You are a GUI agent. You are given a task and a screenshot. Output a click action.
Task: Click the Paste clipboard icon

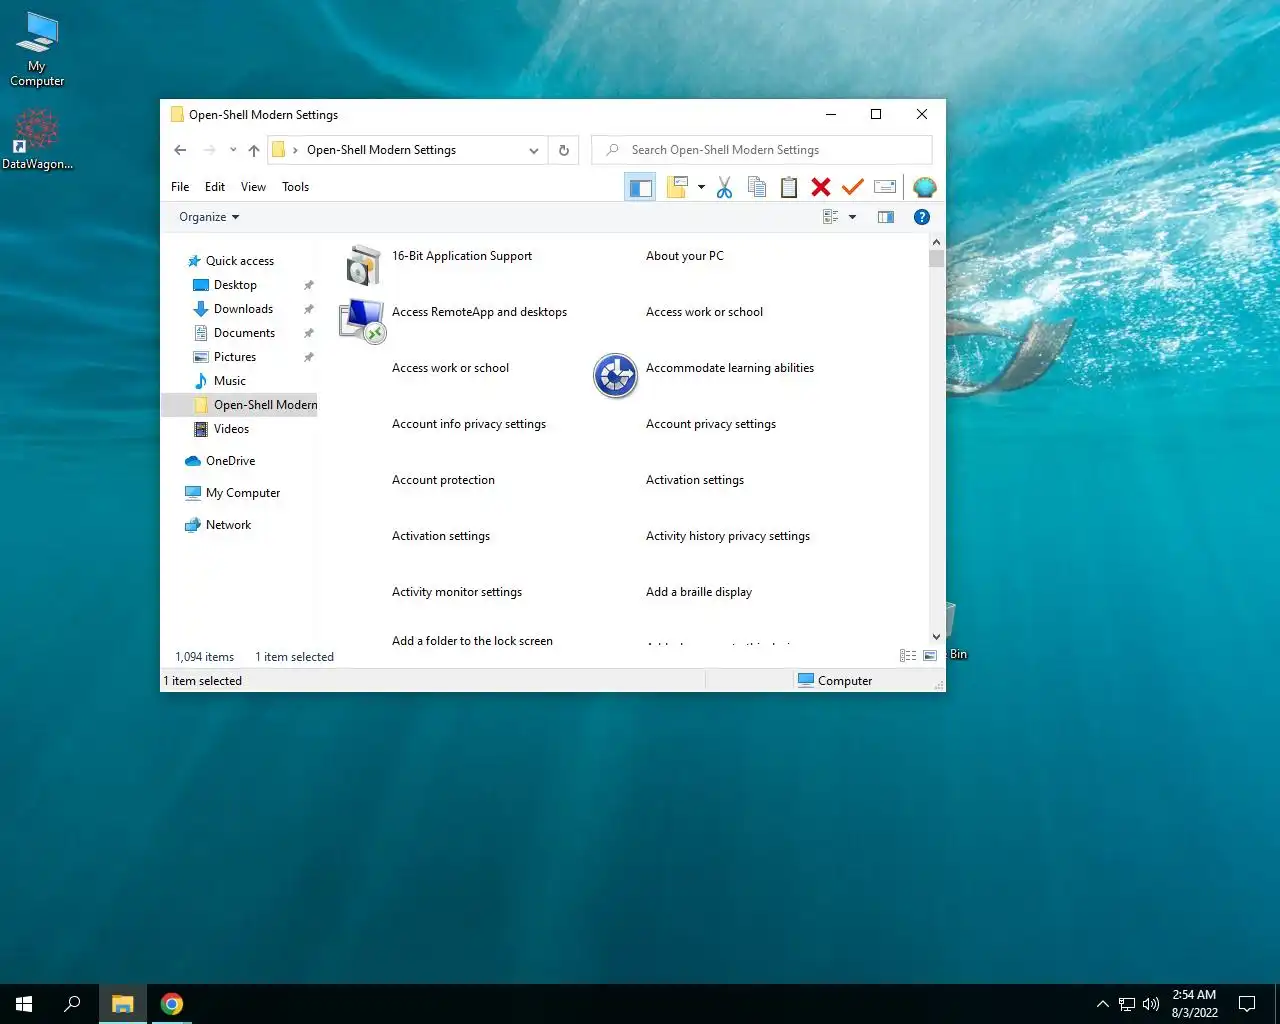(x=789, y=187)
